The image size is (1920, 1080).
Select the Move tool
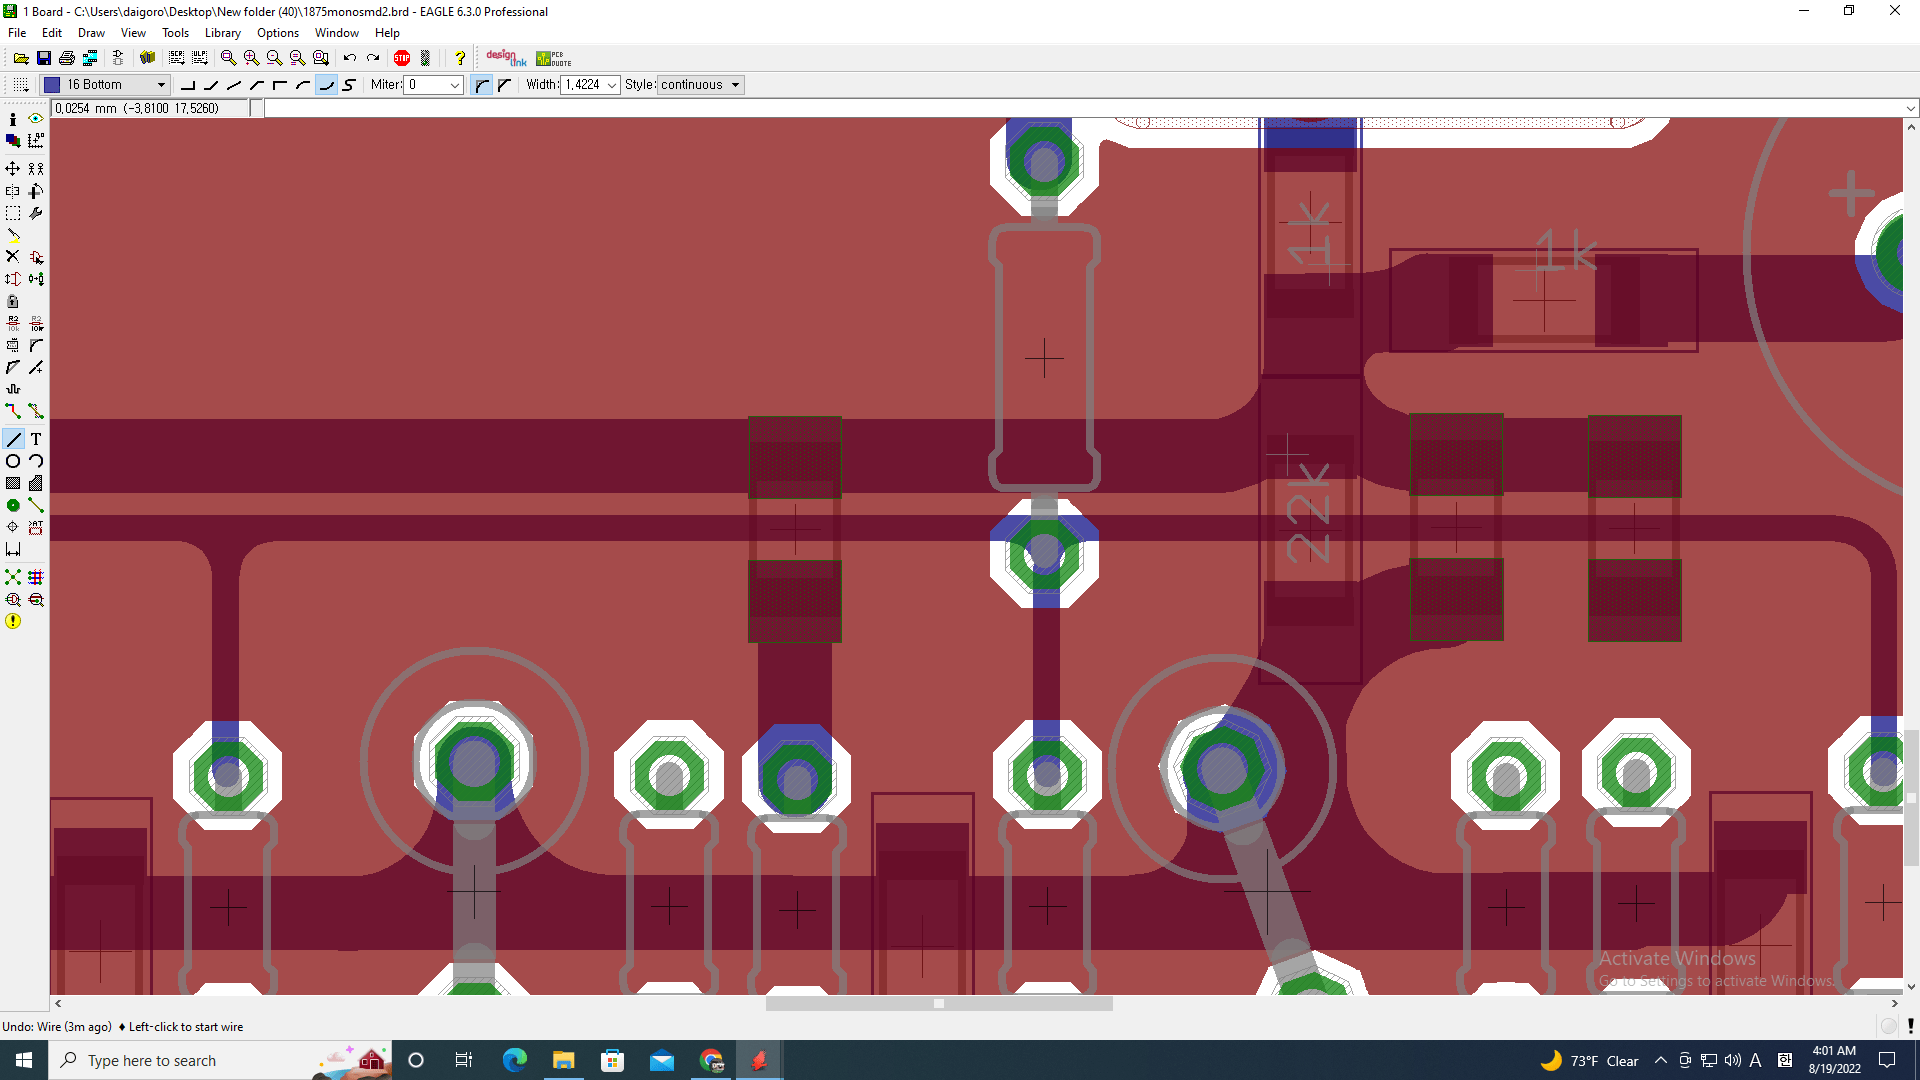coord(13,169)
